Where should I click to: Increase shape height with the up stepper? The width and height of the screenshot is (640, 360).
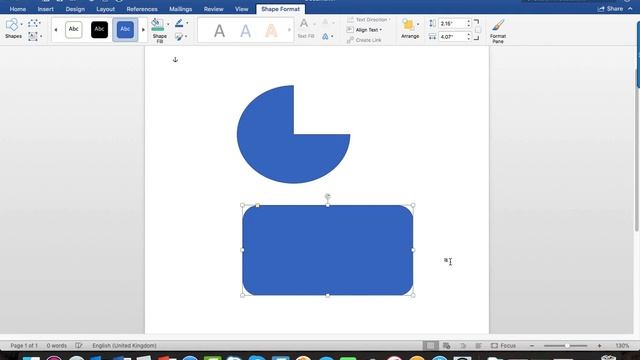[469, 21]
